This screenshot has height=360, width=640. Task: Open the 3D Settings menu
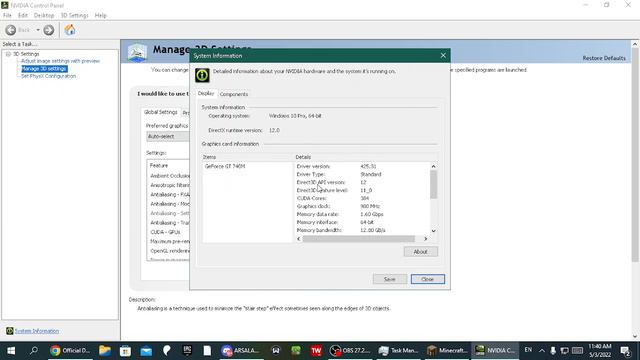click(74, 15)
